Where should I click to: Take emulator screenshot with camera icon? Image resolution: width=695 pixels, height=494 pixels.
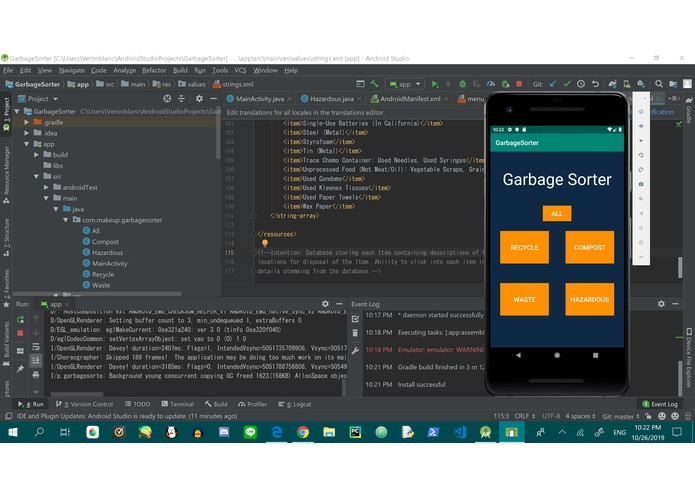641,184
